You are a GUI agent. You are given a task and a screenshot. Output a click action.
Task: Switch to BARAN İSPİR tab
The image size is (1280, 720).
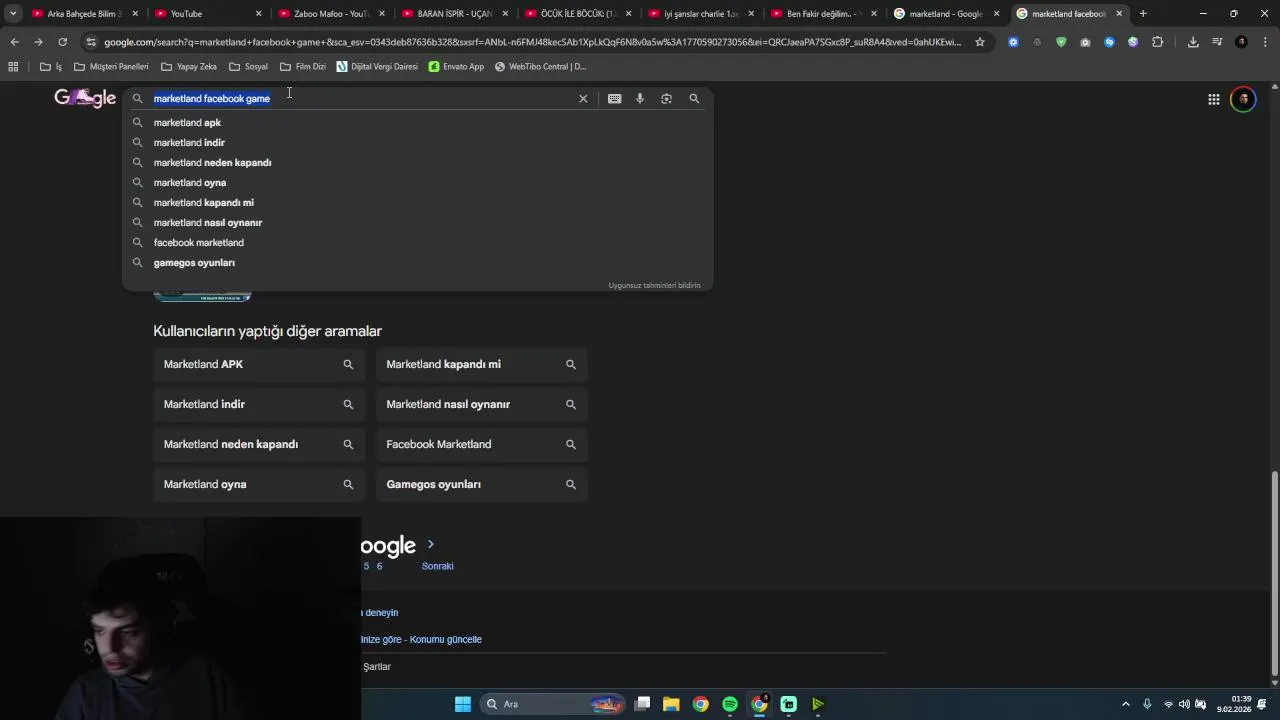[455, 14]
